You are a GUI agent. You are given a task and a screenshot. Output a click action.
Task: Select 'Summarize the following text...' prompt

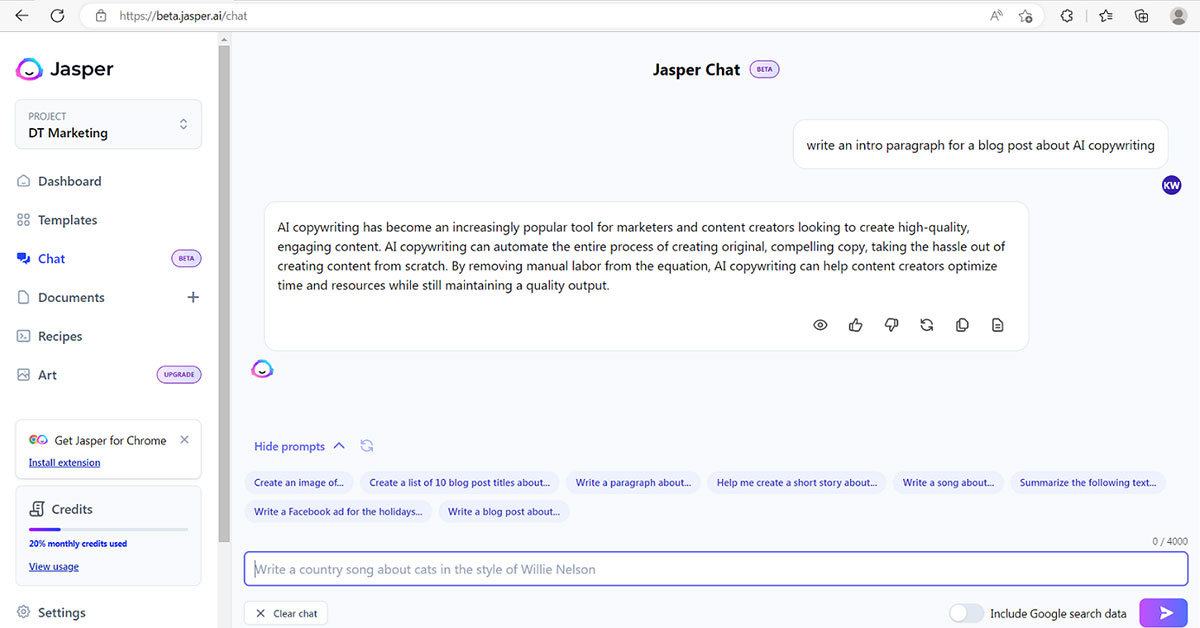pyautogui.click(x=1088, y=482)
